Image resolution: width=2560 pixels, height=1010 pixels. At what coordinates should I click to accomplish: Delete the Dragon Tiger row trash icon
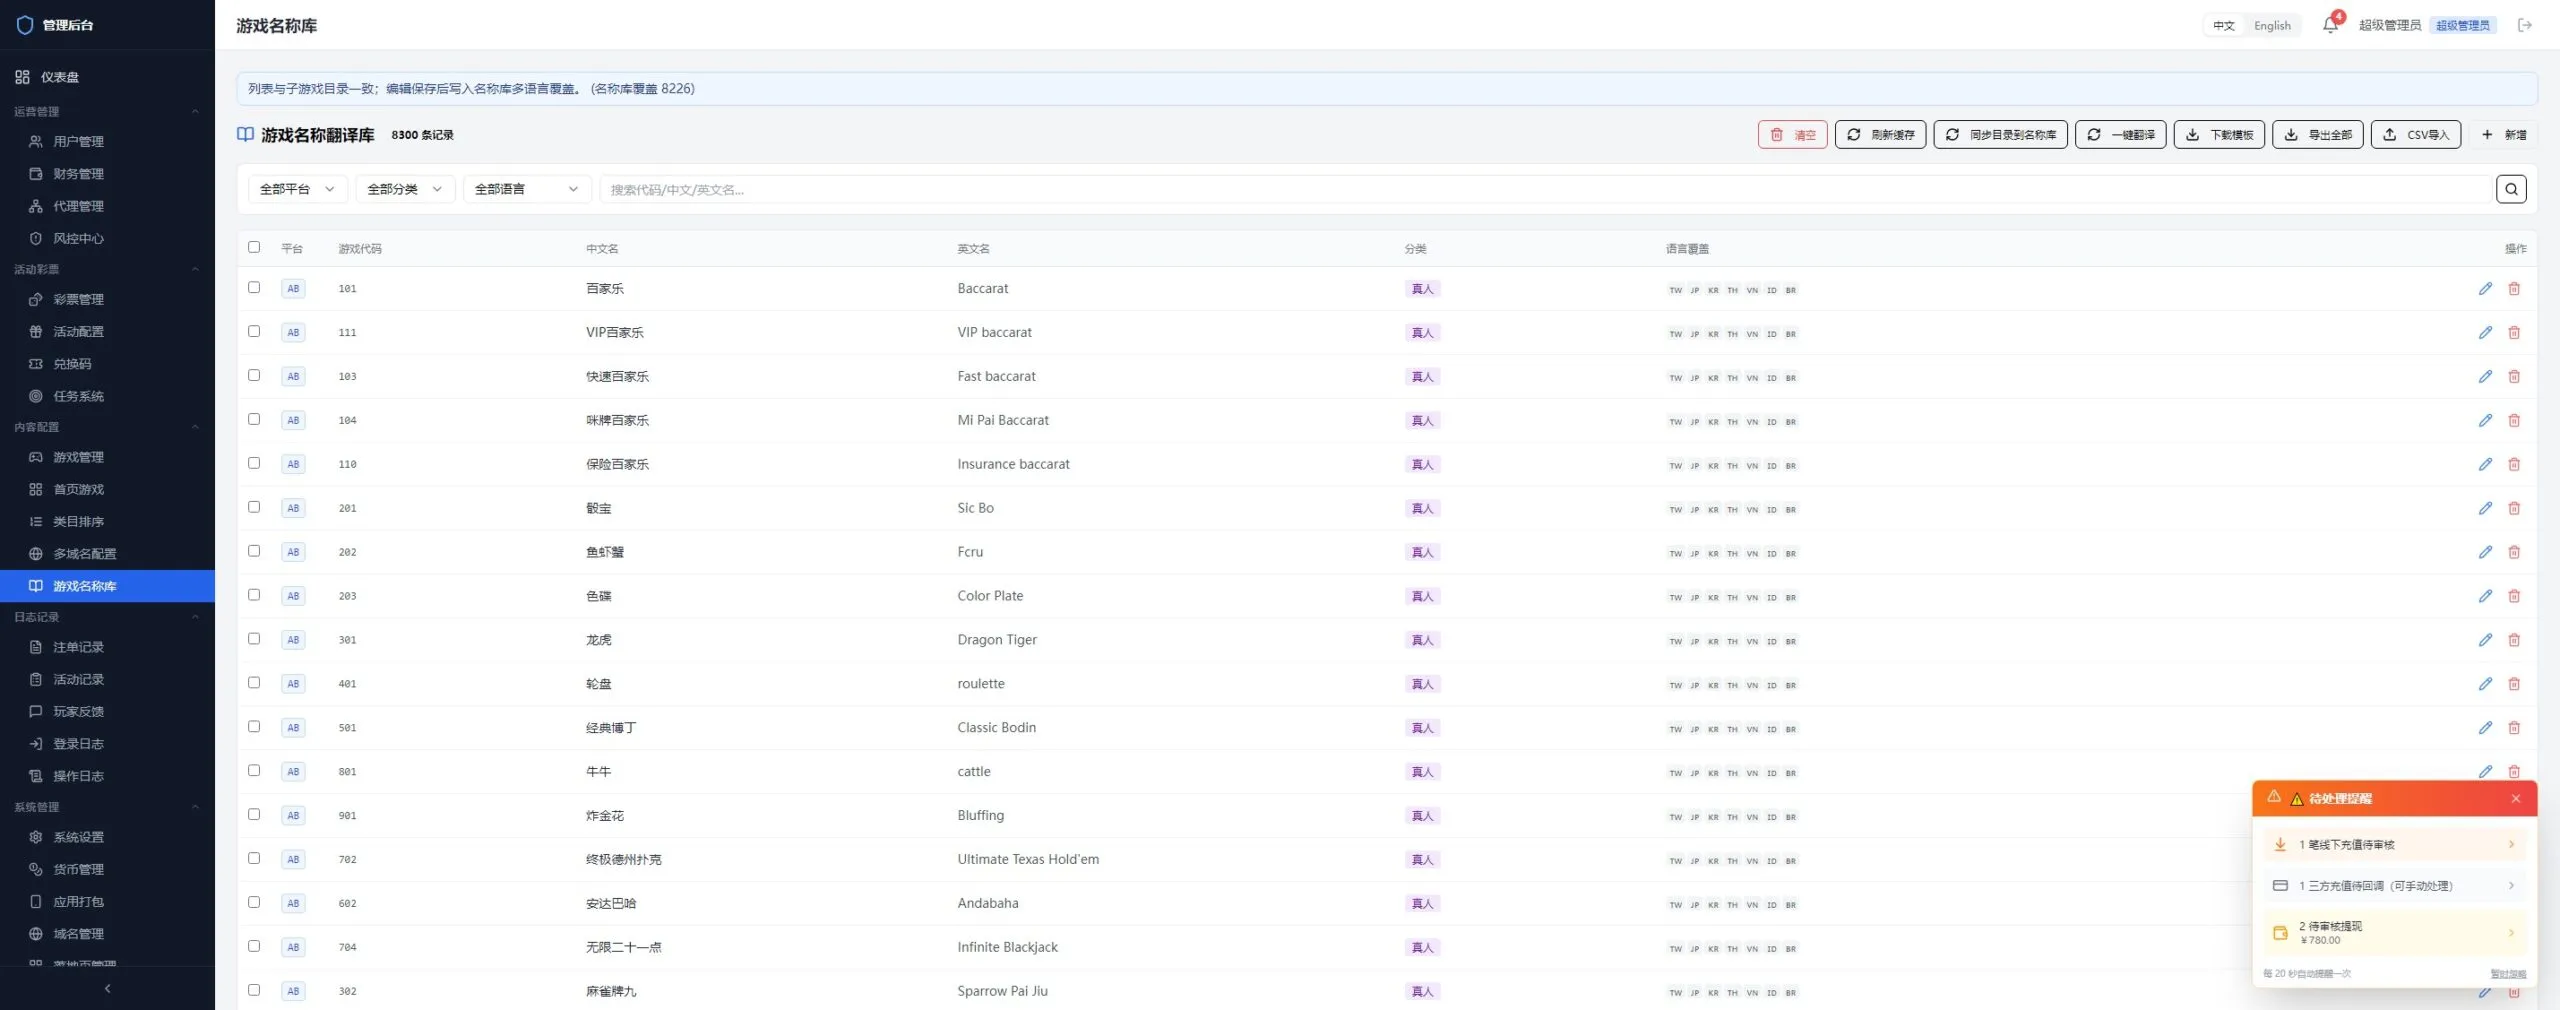pyautogui.click(x=2514, y=640)
